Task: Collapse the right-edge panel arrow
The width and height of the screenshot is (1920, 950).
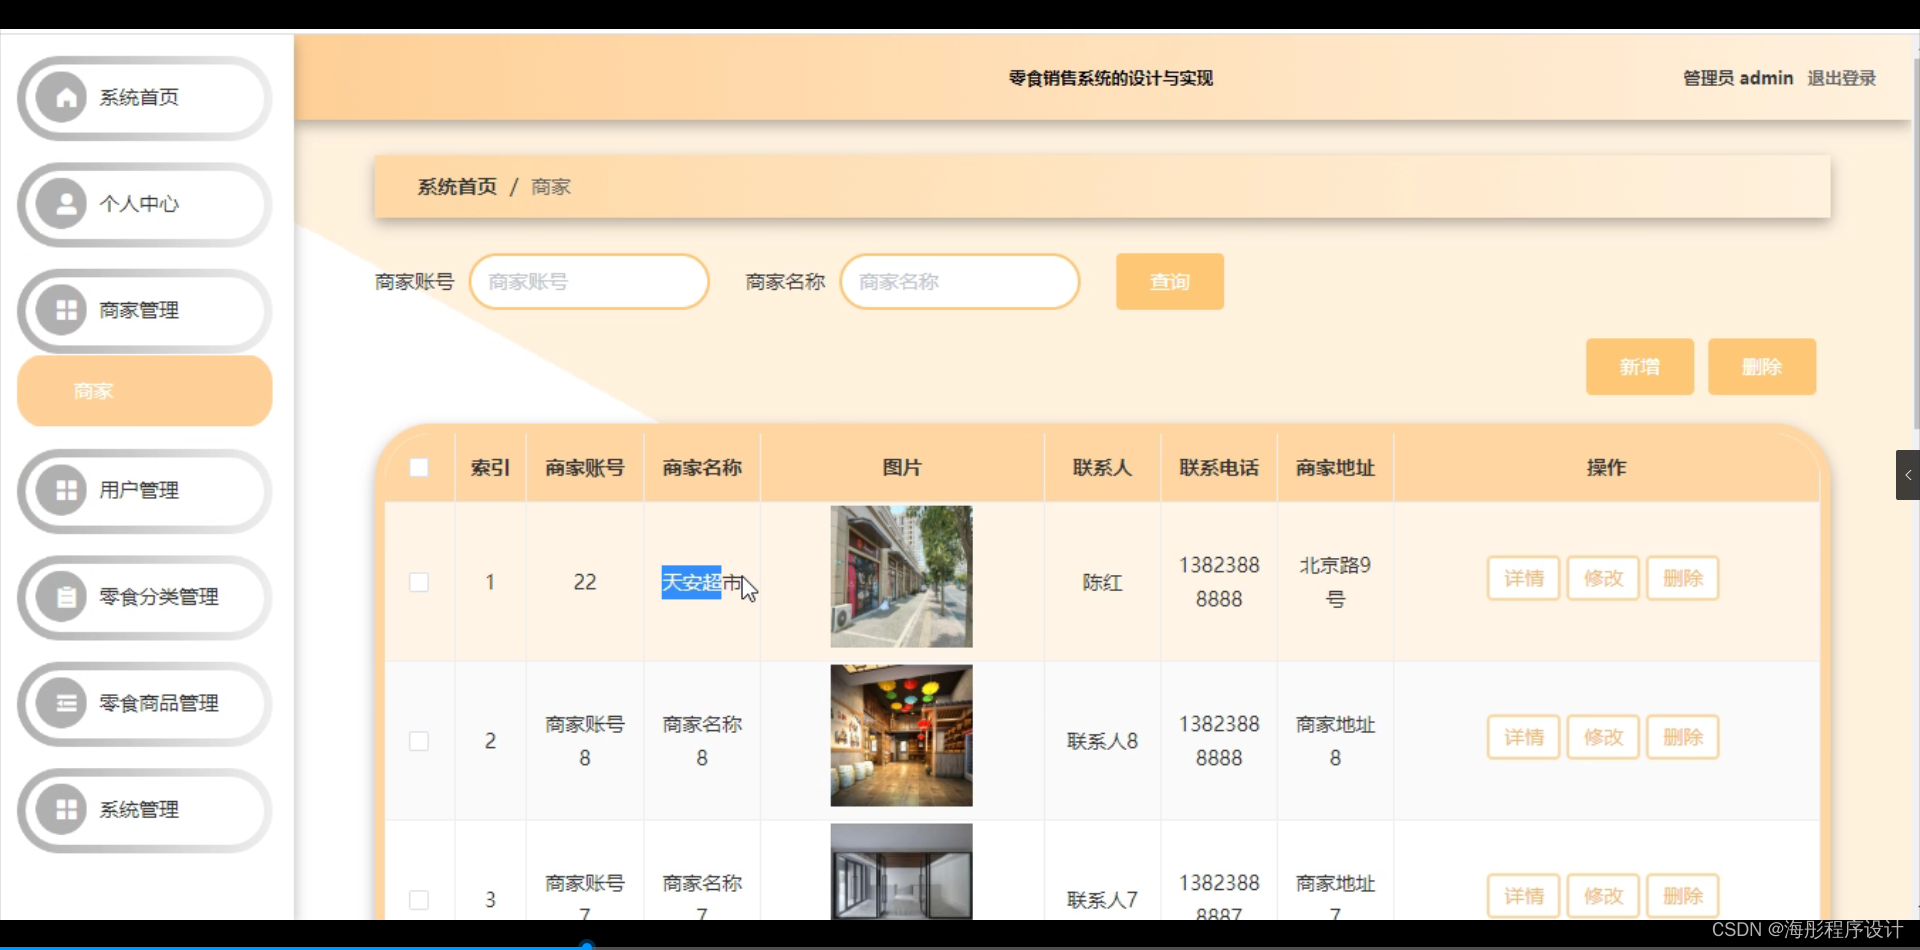Action: point(1908,475)
